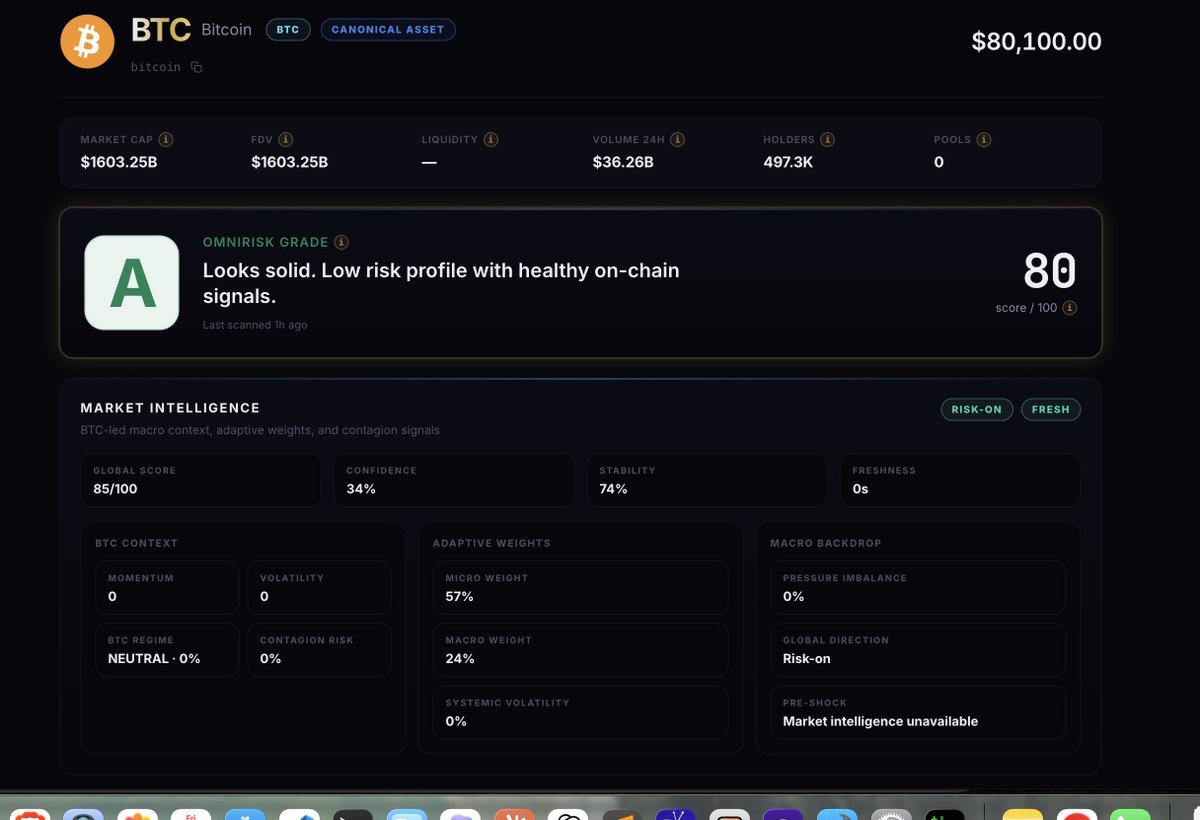Select the Stability 74% card
The width and height of the screenshot is (1200, 820).
[707, 480]
